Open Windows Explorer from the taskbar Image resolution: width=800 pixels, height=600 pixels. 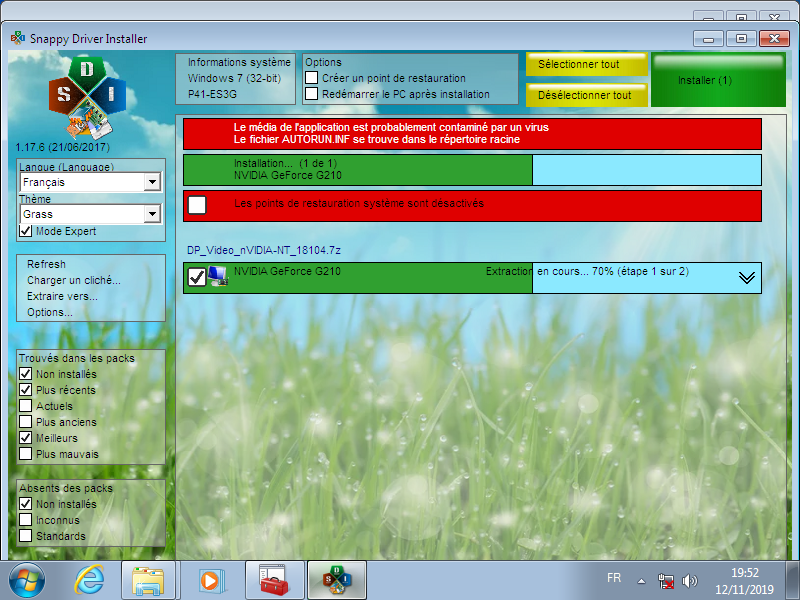pos(148,580)
